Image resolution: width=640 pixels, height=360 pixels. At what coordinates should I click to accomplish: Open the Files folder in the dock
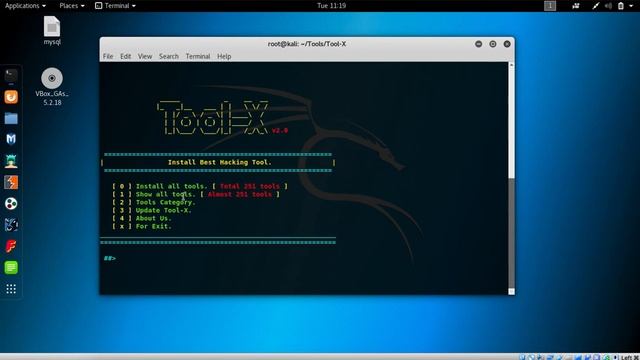click(x=11, y=118)
